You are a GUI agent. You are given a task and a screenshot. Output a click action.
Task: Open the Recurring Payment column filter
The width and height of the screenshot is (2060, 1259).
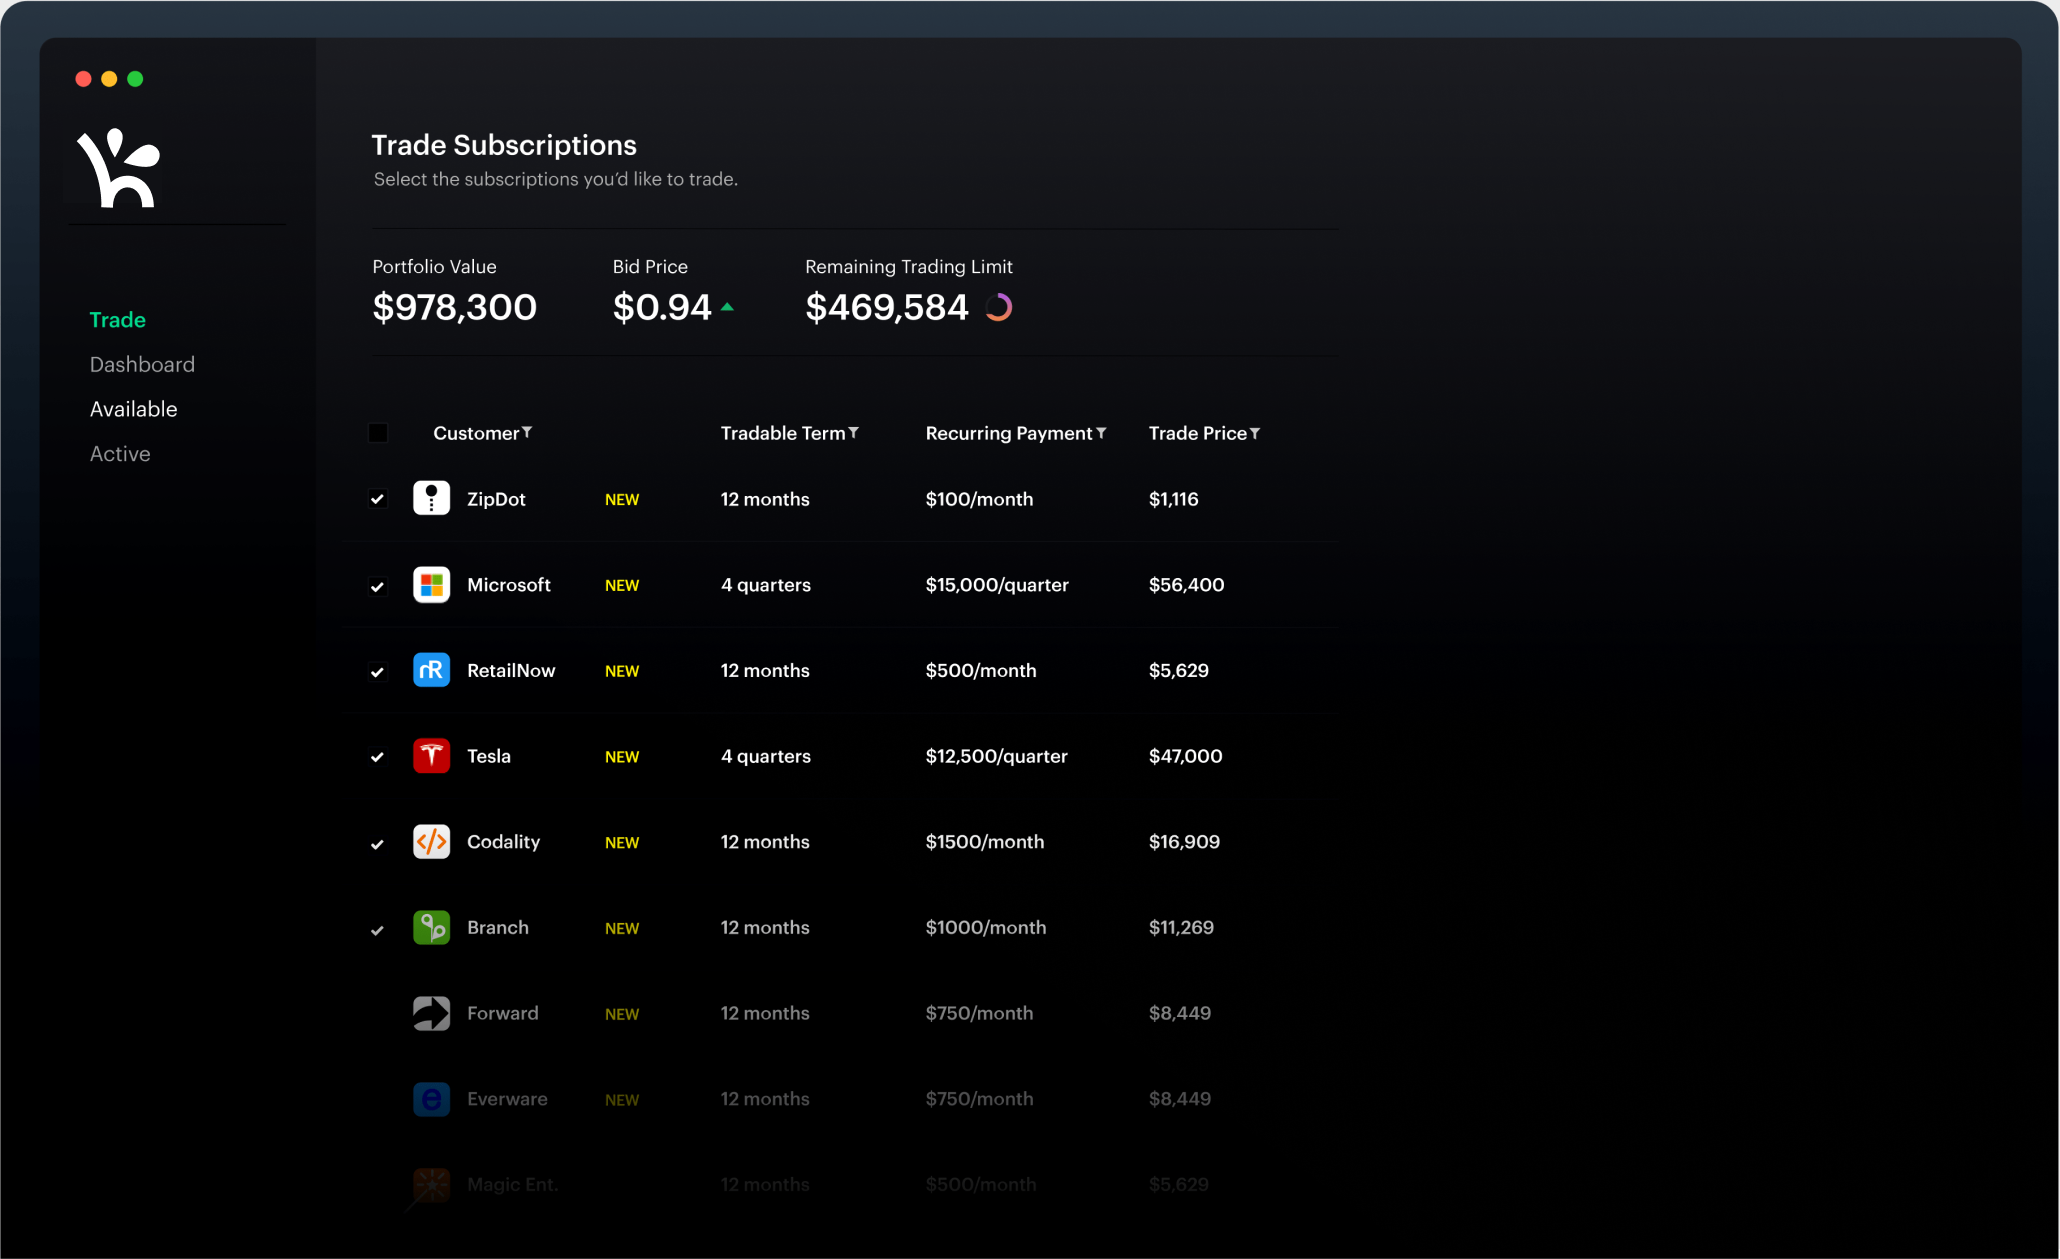point(1101,433)
